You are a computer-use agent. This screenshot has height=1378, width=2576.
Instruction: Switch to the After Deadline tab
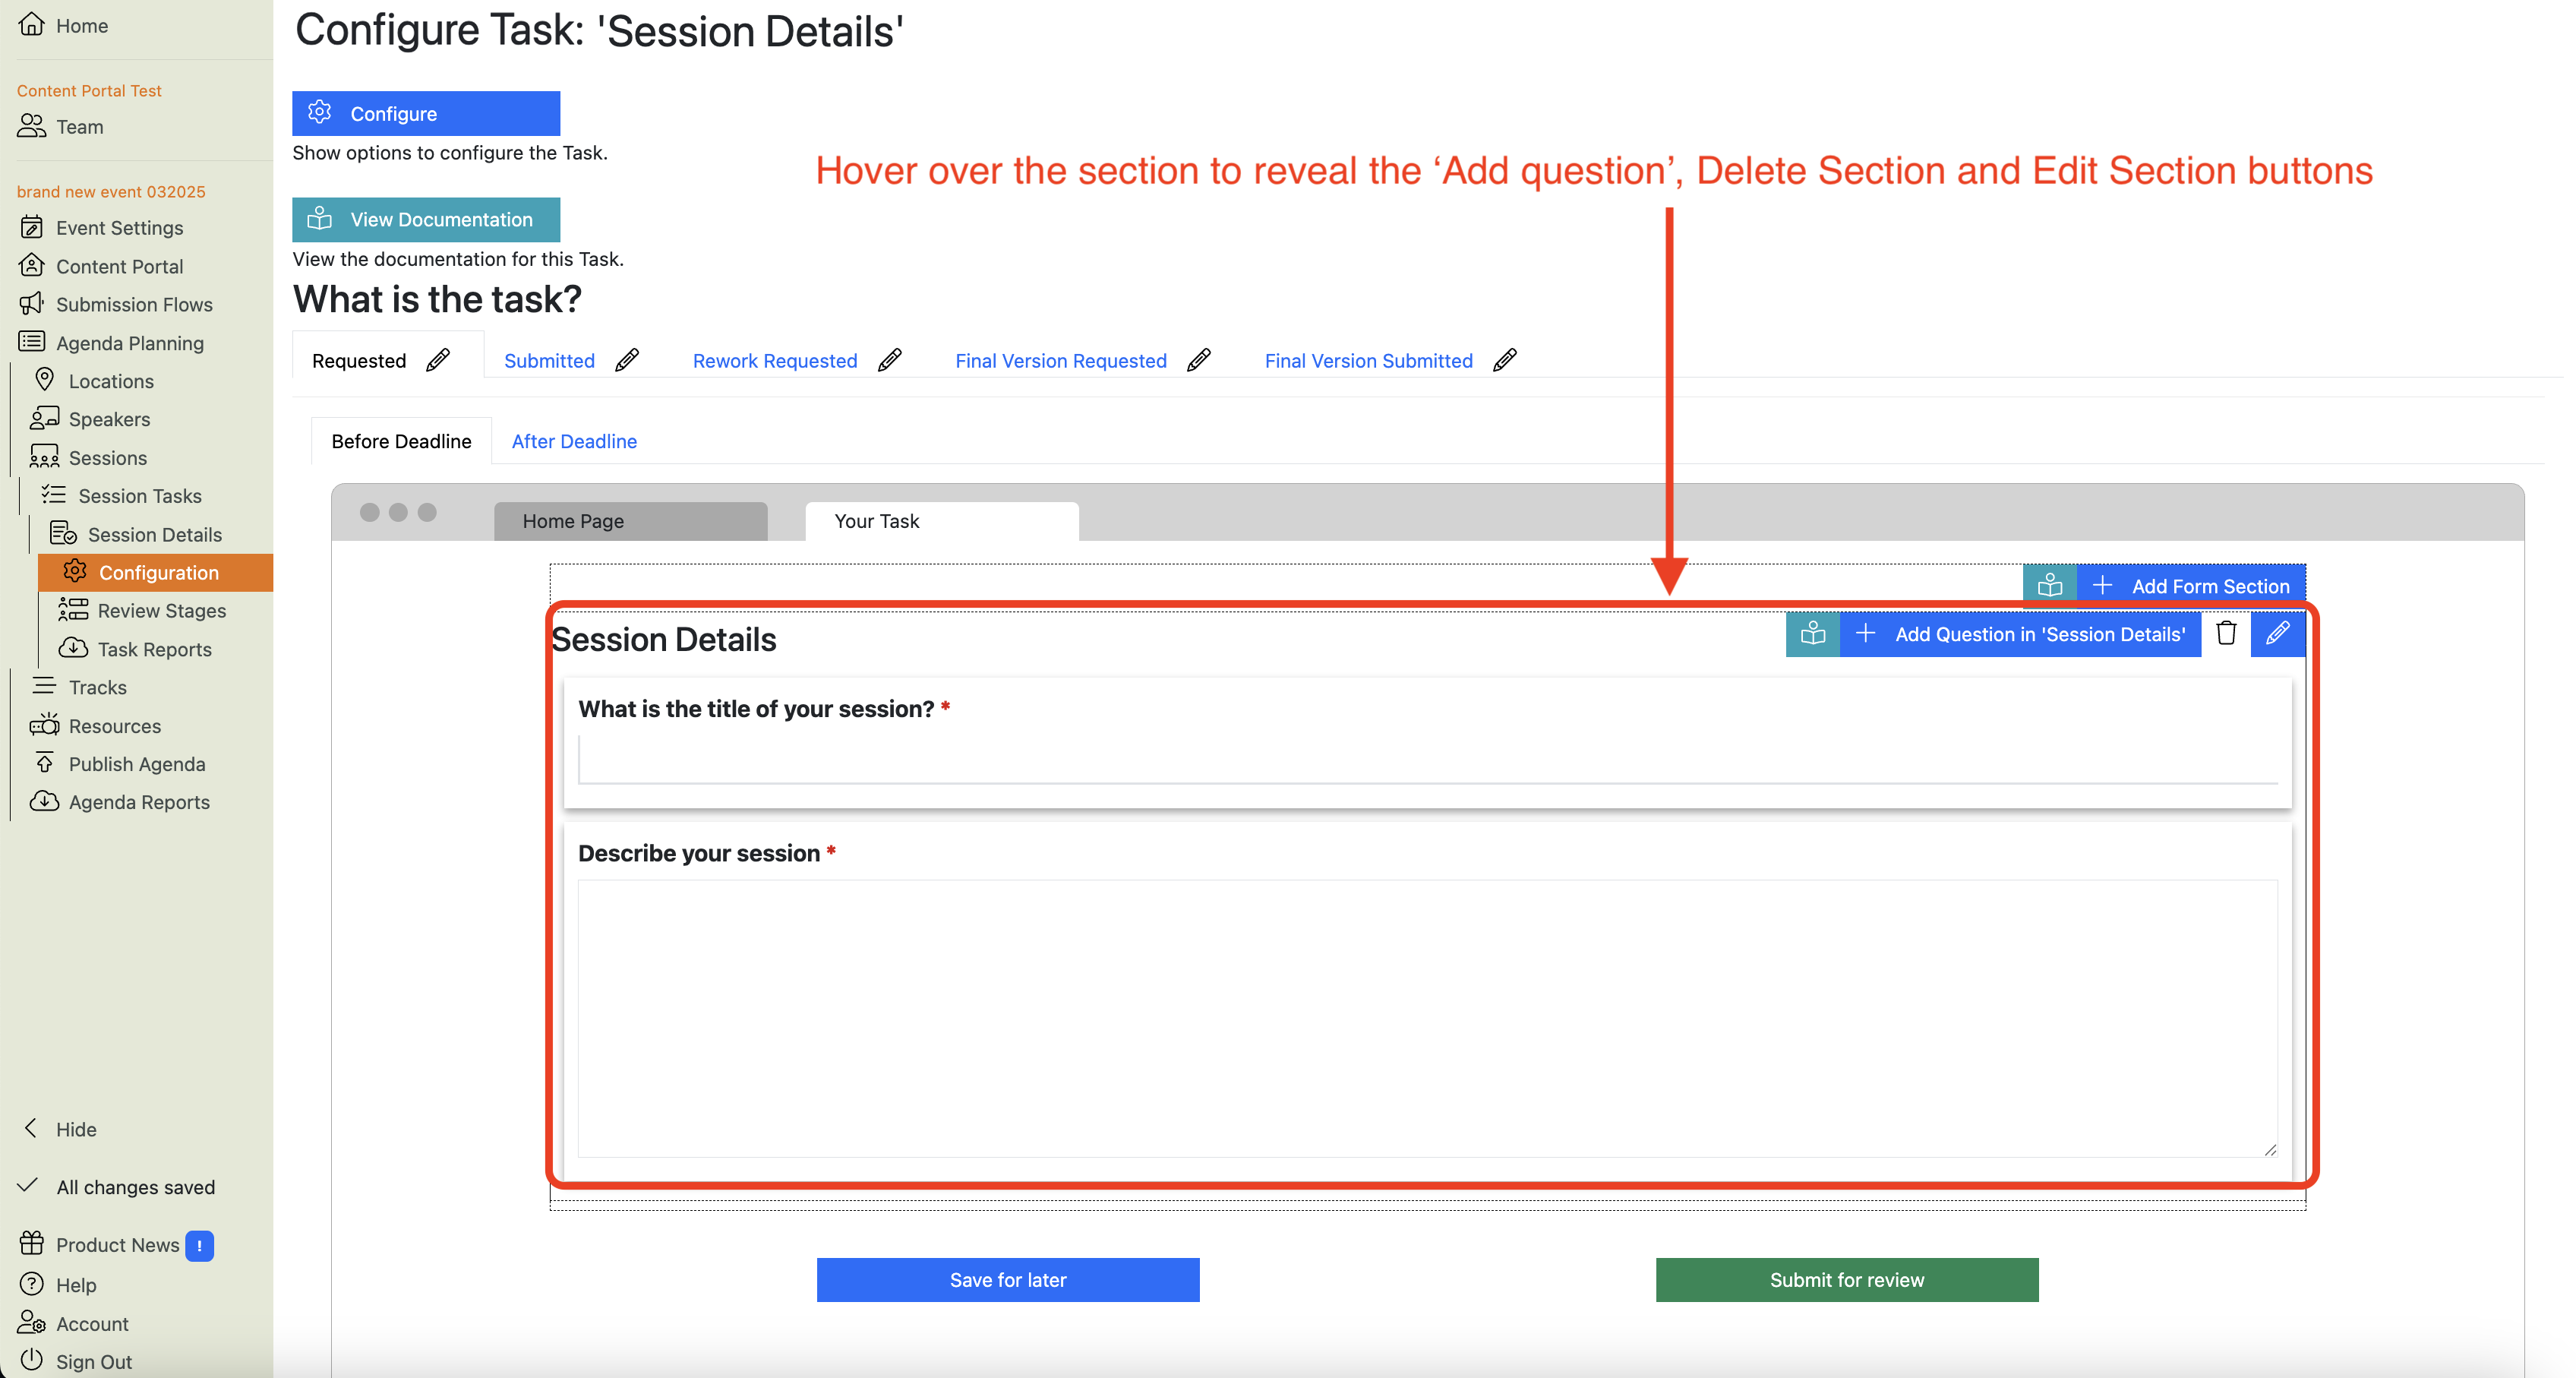coord(573,441)
